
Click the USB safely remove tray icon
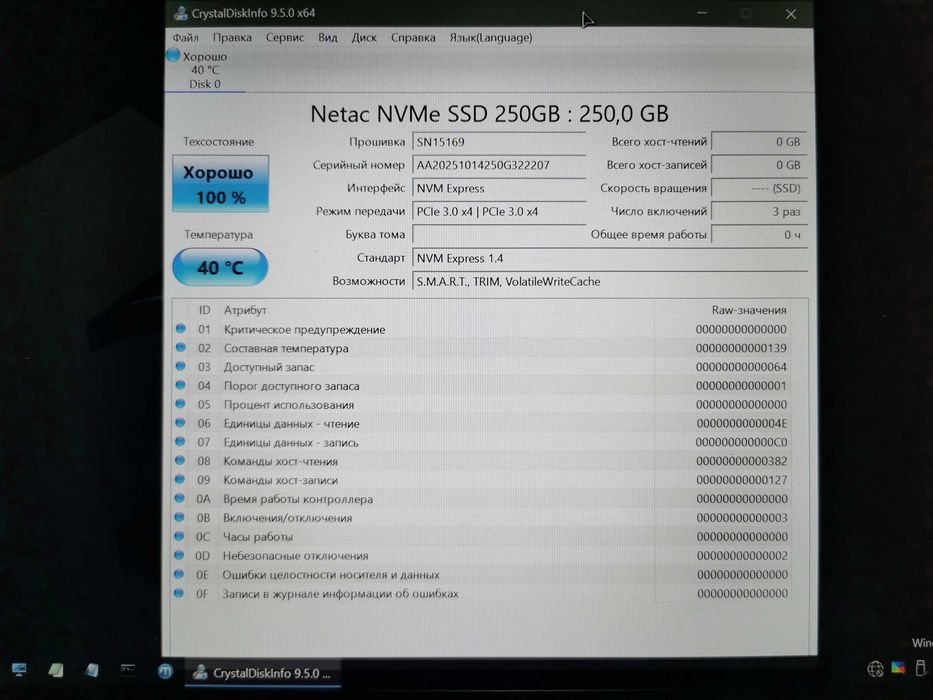(920, 668)
